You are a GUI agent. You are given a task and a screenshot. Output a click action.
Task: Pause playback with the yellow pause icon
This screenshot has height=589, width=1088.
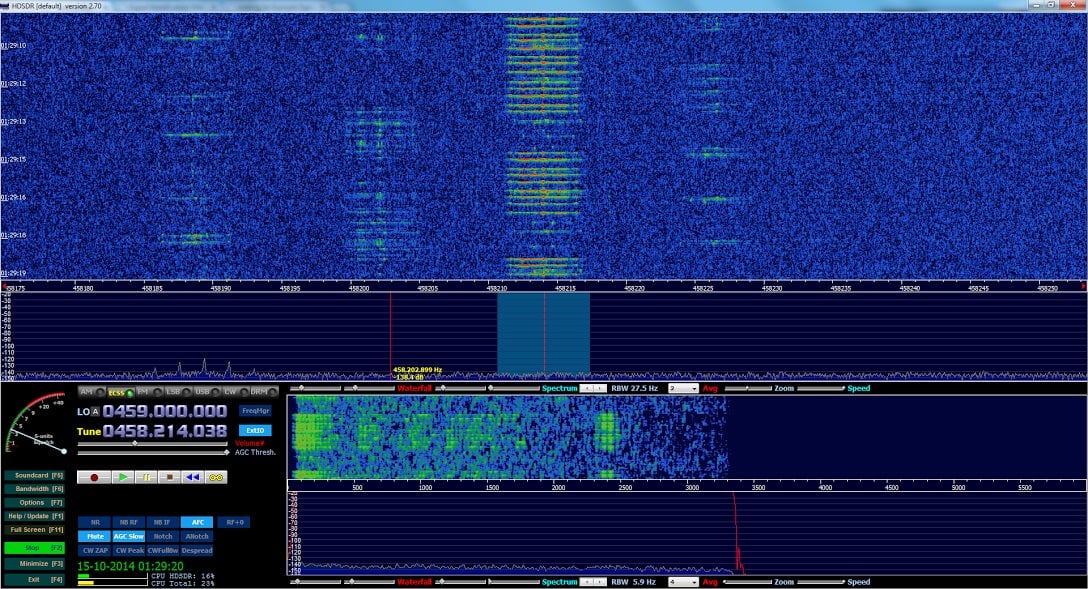point(146,477)
